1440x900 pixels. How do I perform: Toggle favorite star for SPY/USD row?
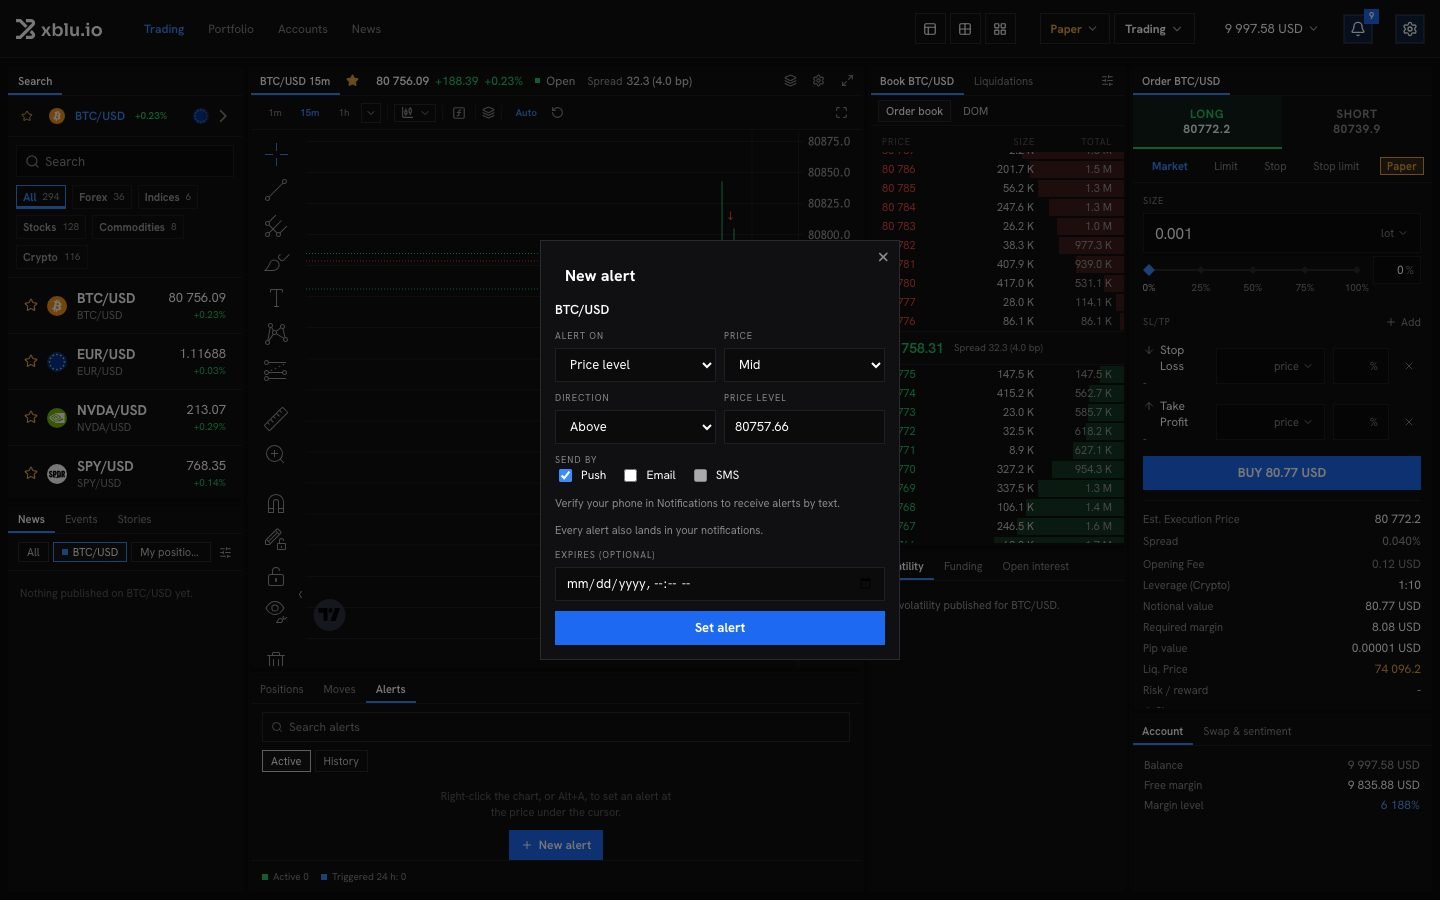click(31, 473)
